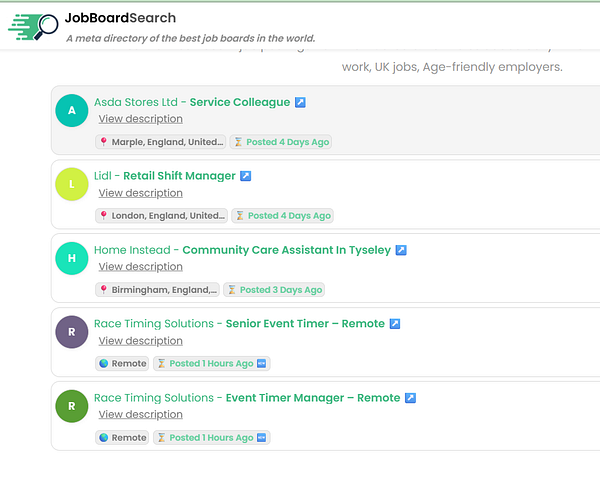Screen dimensions: 600x487
Task: Open Home Instead Community Care Assistant listing
Action: click(x=243, y=250)
